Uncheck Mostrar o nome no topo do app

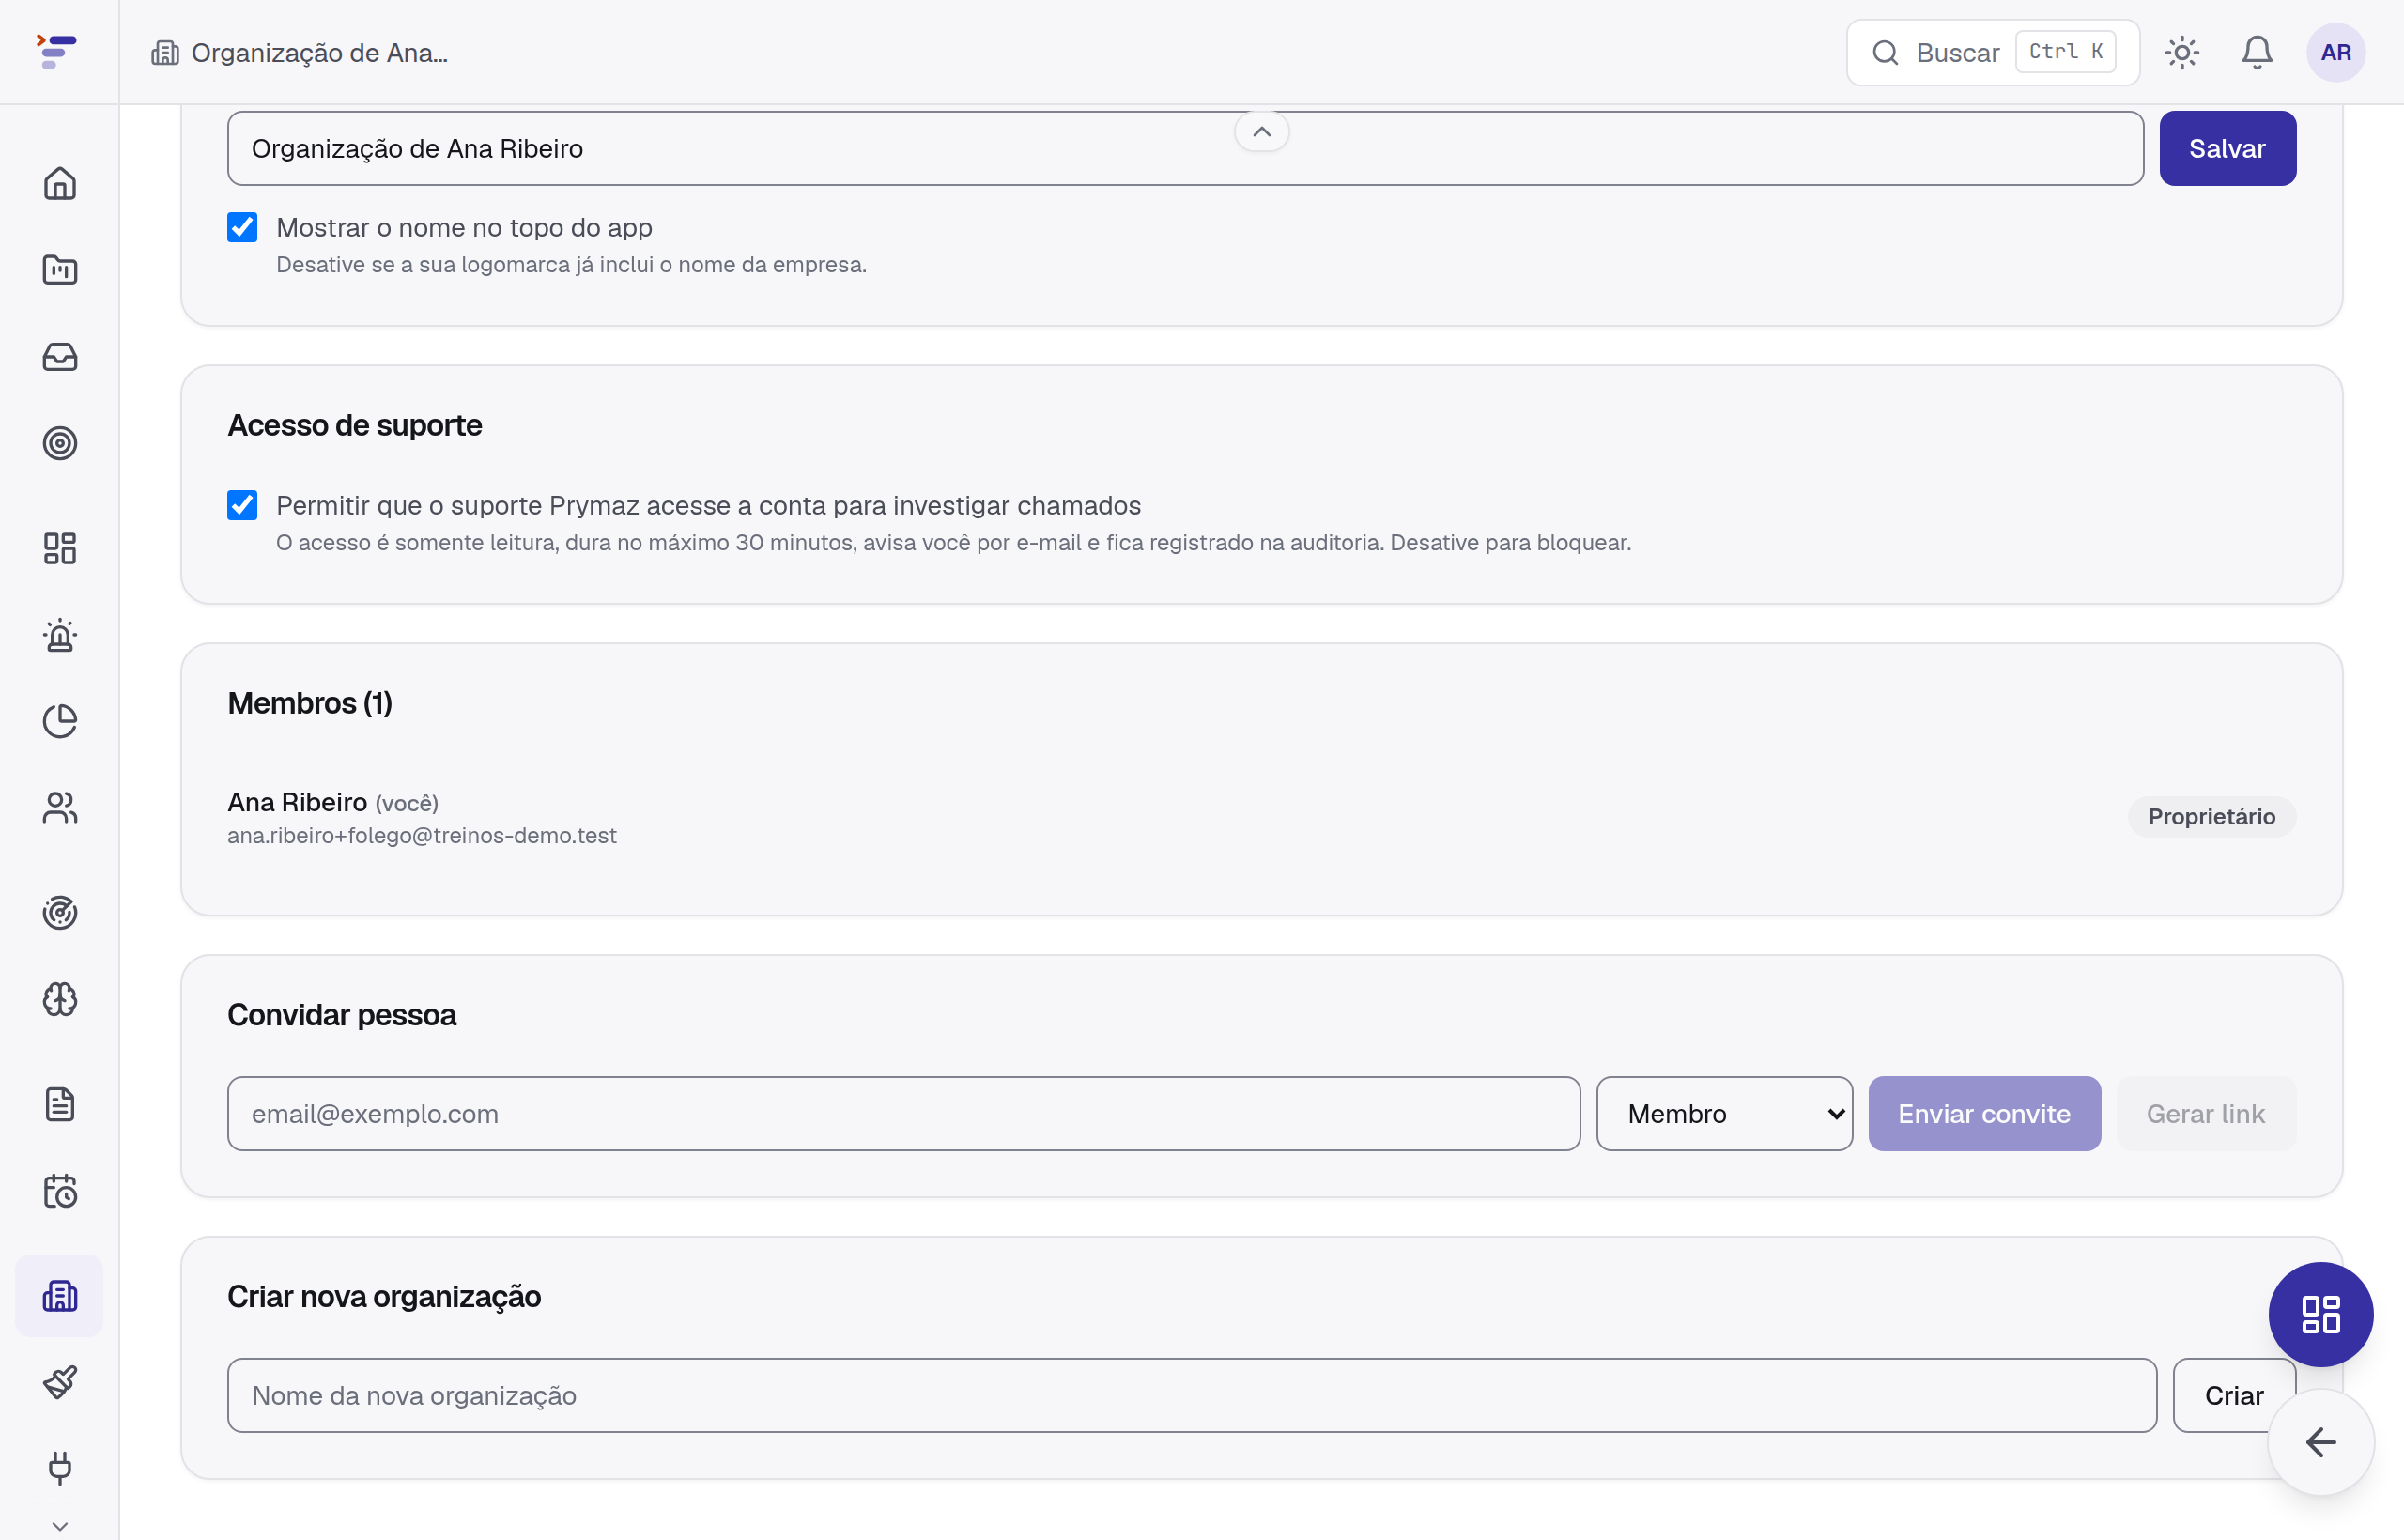242,227
